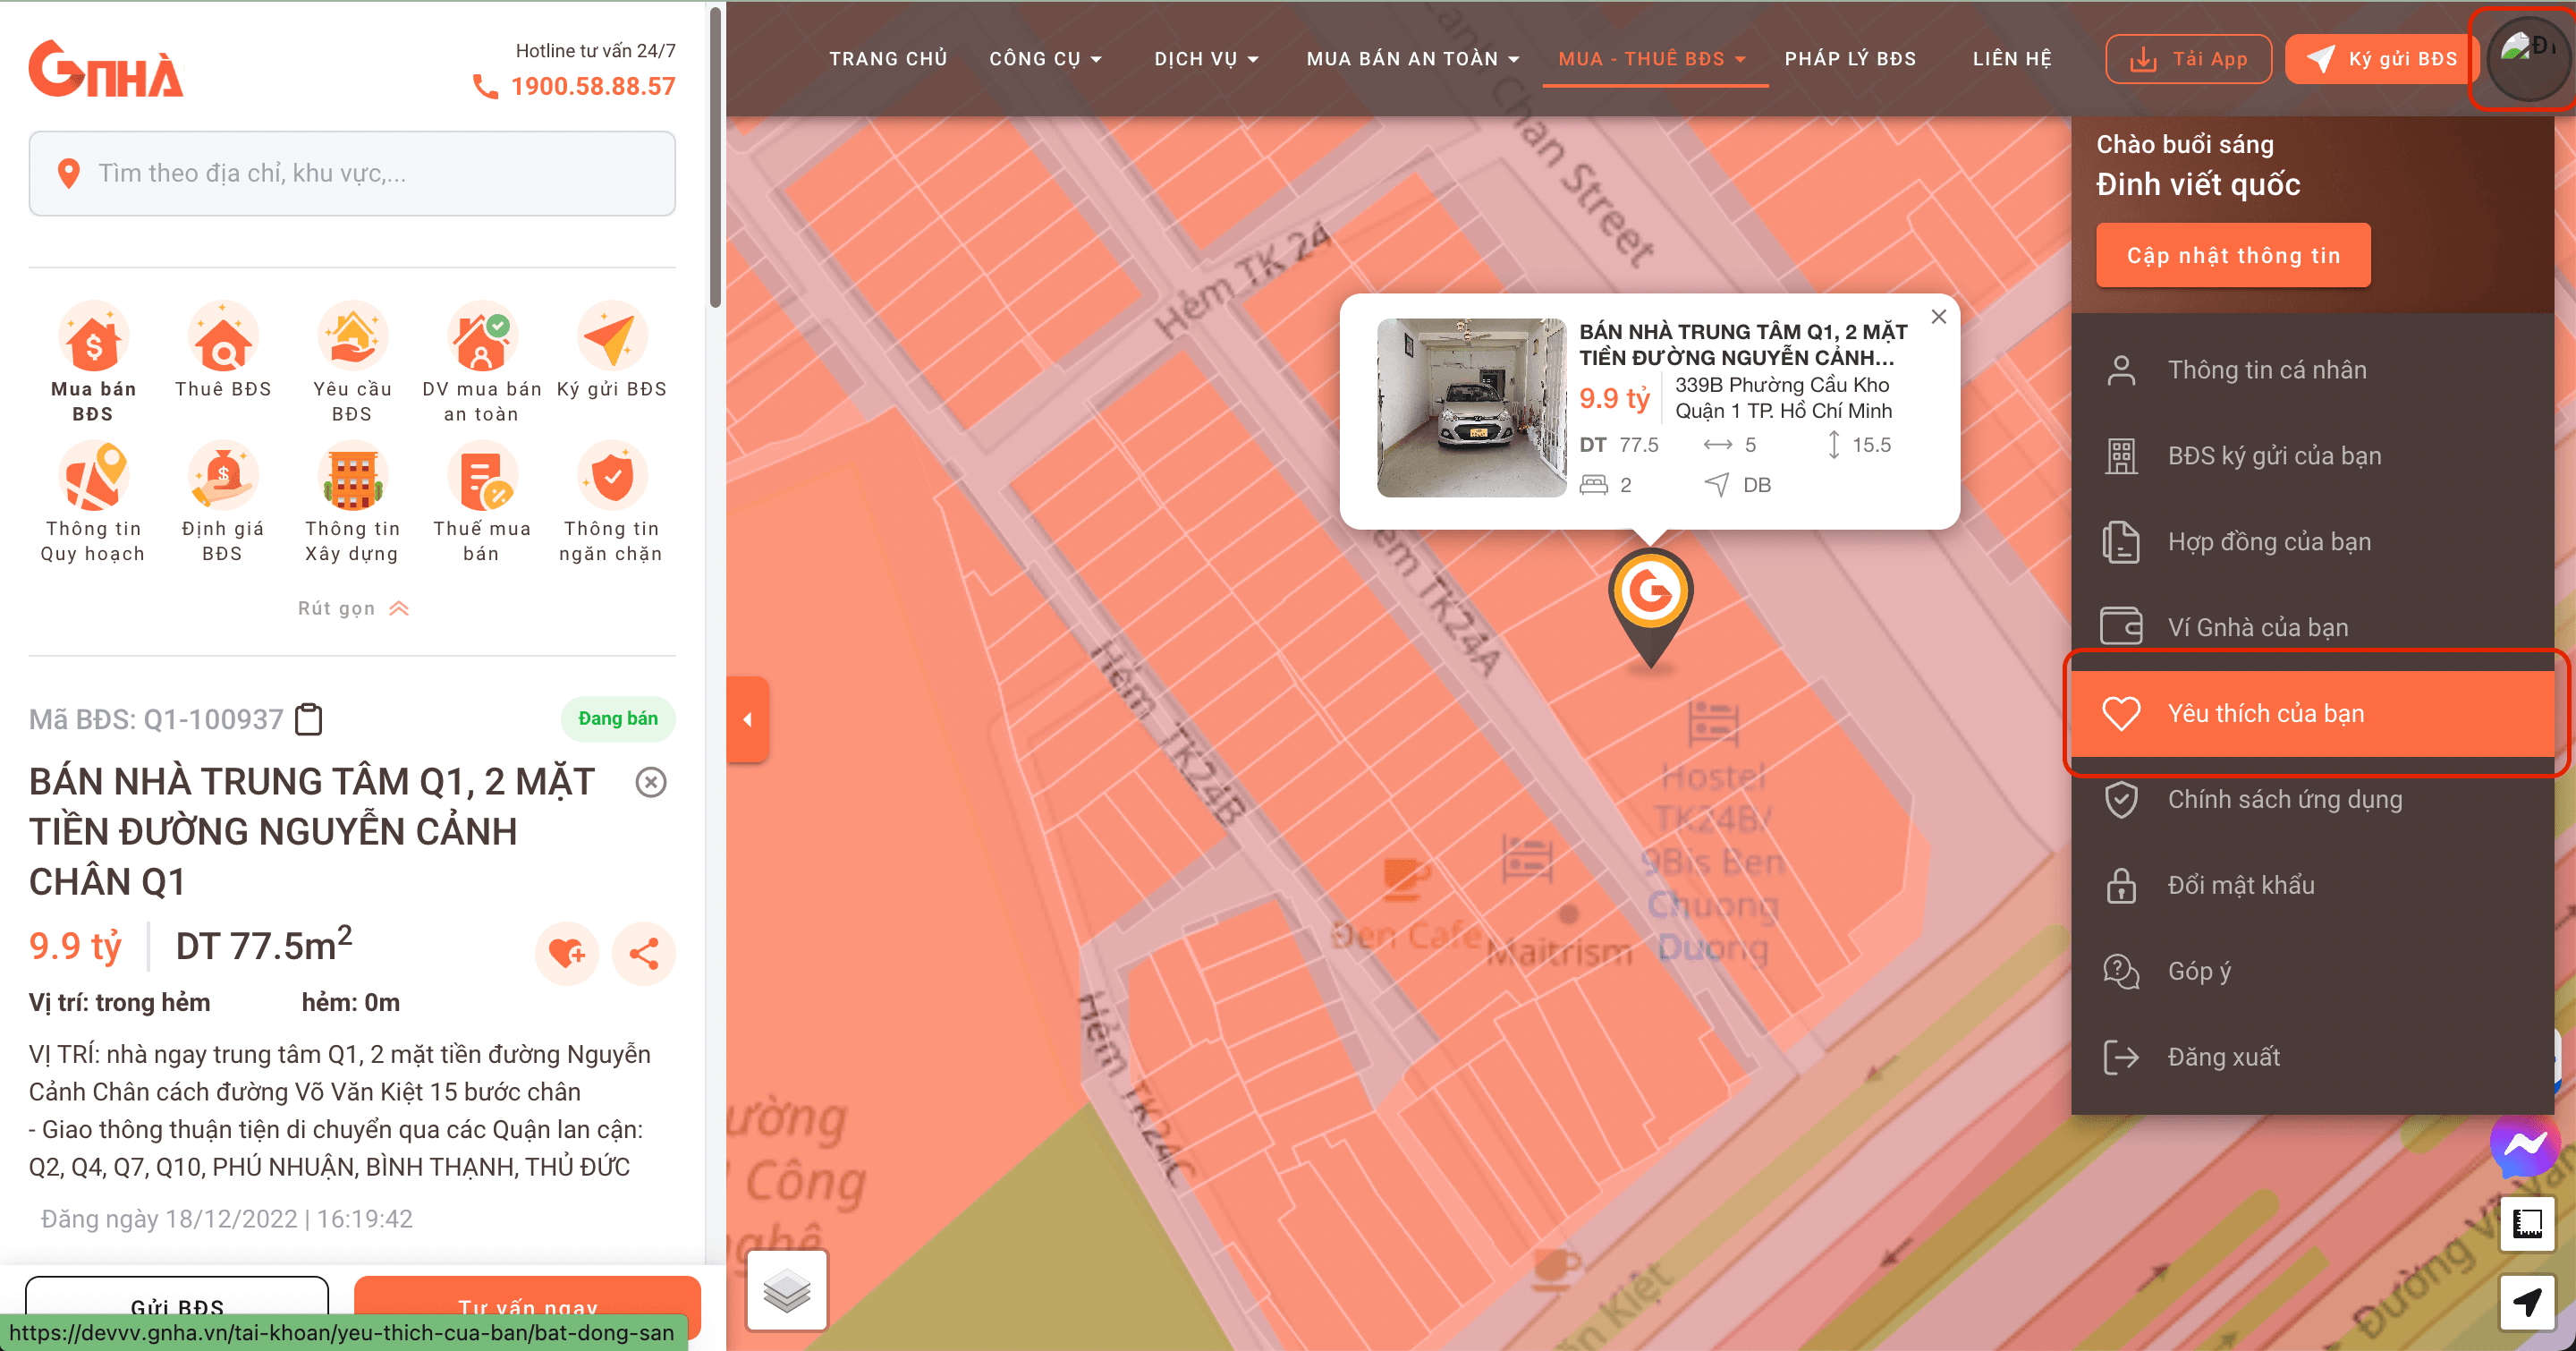This screenshot has height=1351, width=2576.
Task: Go to TRANG CHỦ
Action: pos(888,59)
